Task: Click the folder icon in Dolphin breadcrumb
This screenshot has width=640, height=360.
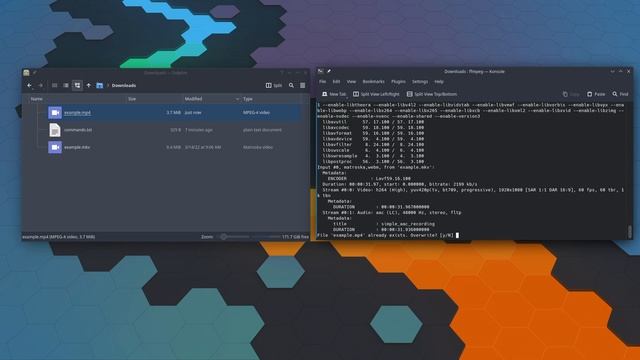Action: tap(100, 86)
